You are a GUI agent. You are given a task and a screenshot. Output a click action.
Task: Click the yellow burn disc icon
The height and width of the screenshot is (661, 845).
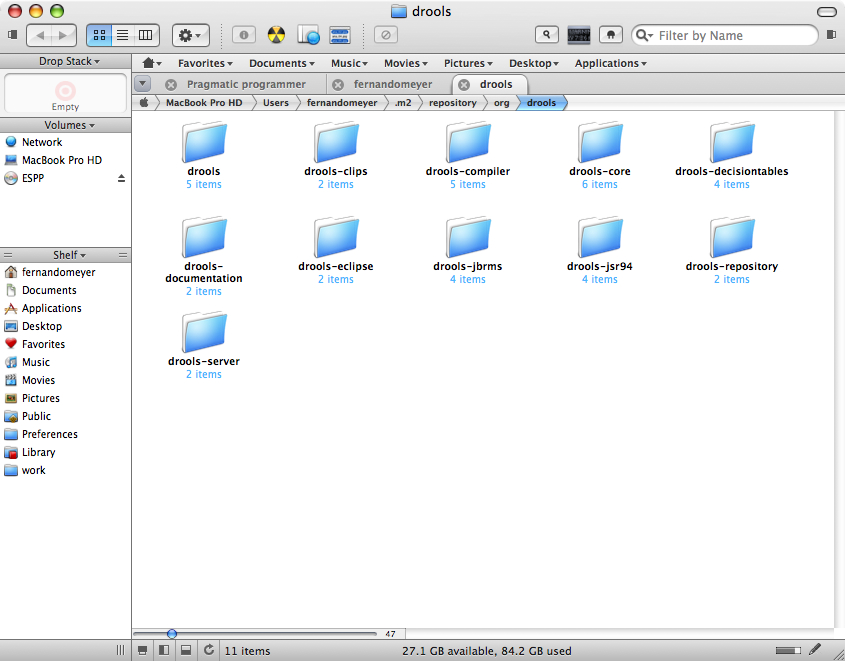coord(276,35)
